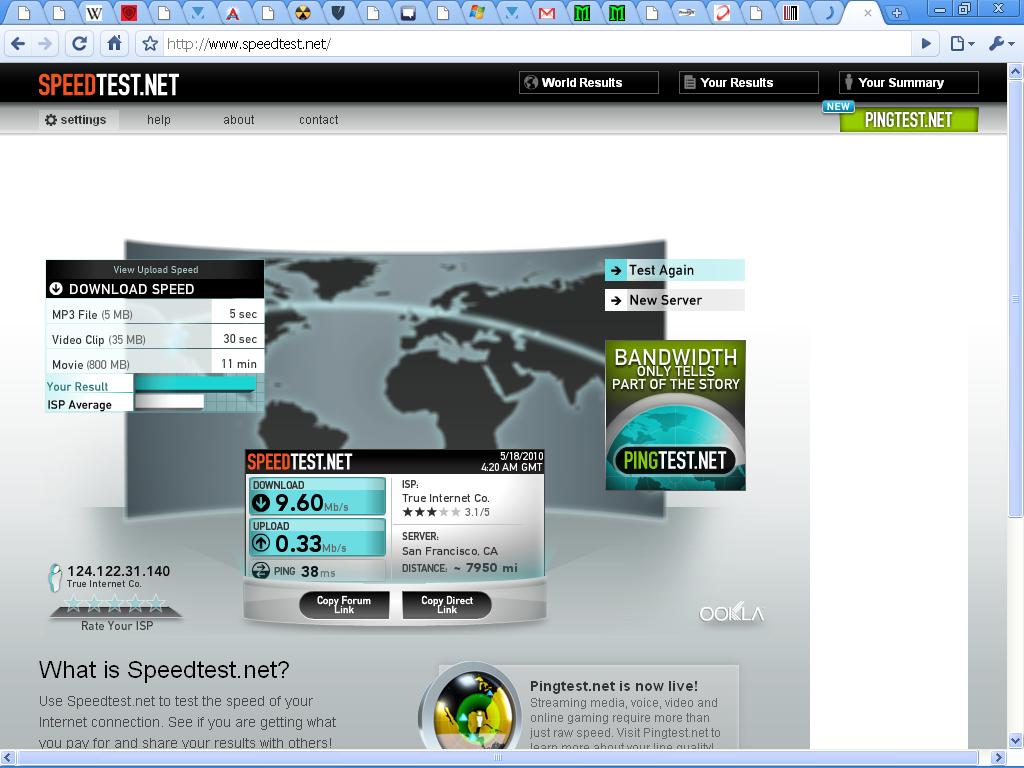Click the Bandwidth Pingtest advertisement banner

point(675,415)
